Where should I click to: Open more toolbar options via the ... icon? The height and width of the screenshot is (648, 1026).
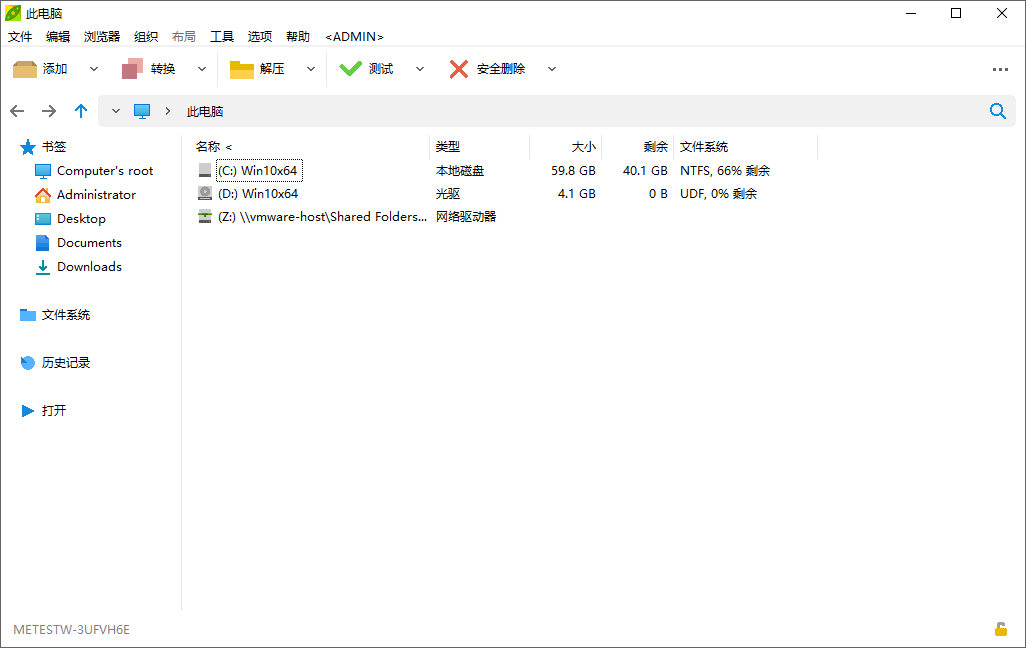(x=1001, y=68)
